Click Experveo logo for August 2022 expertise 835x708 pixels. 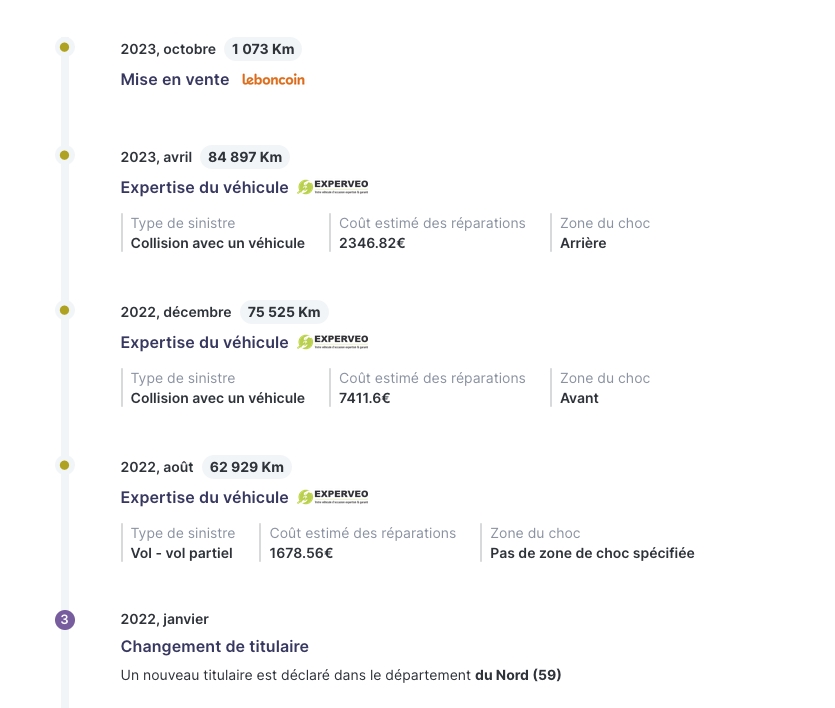[333, 497]
